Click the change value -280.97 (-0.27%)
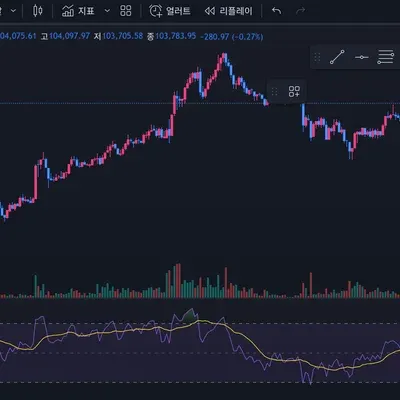Image resolution: width=400 pixels, height=400 pixels. coord(232,36)
